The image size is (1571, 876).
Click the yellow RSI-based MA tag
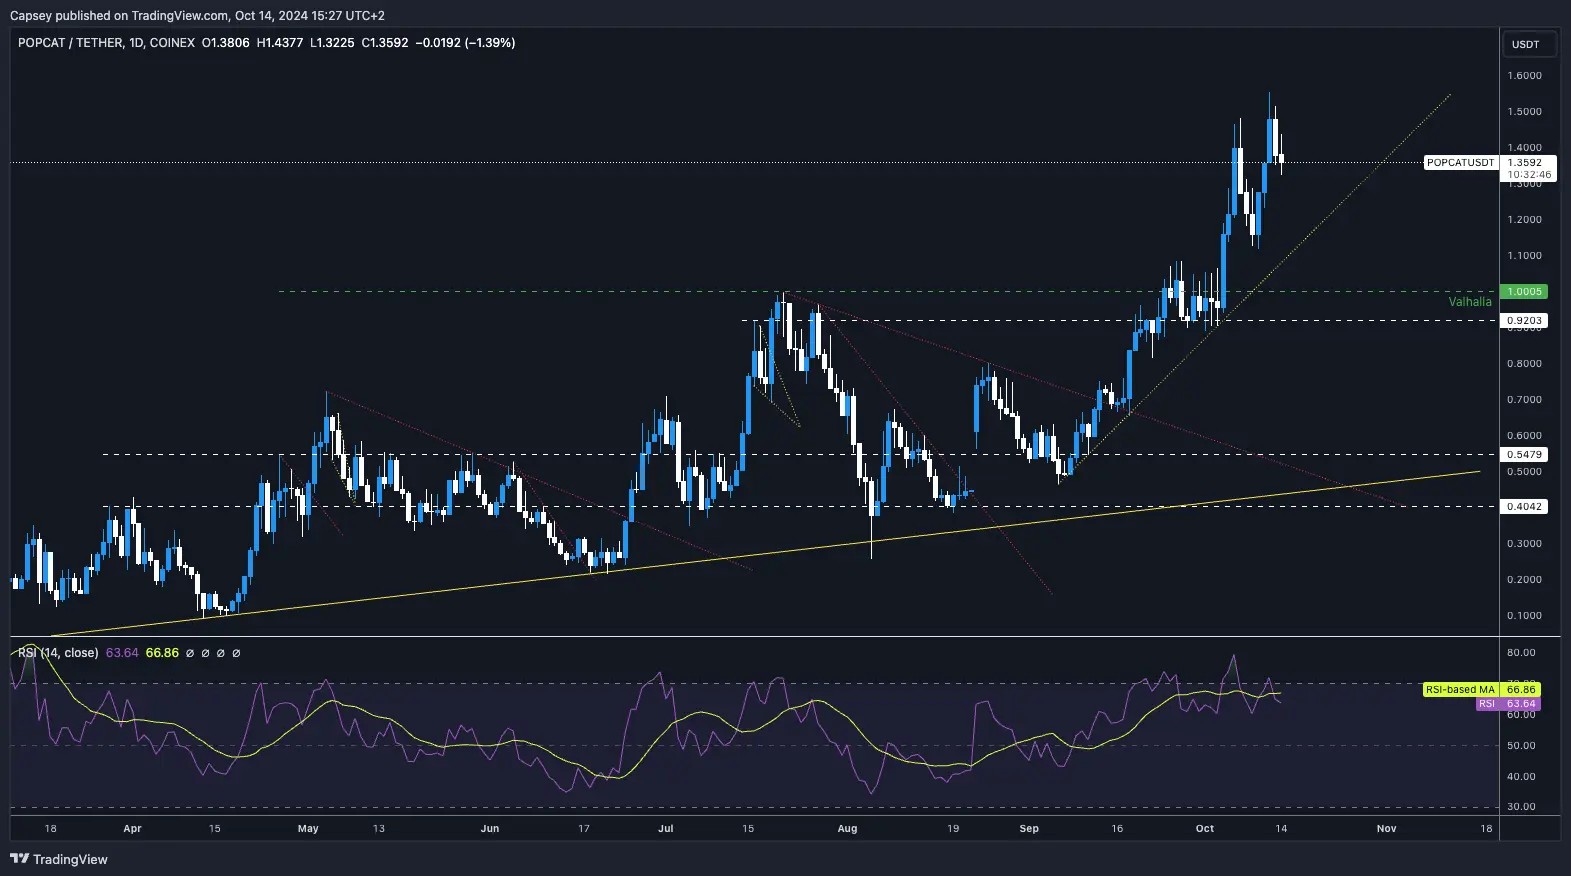(x=1481, y=690)
